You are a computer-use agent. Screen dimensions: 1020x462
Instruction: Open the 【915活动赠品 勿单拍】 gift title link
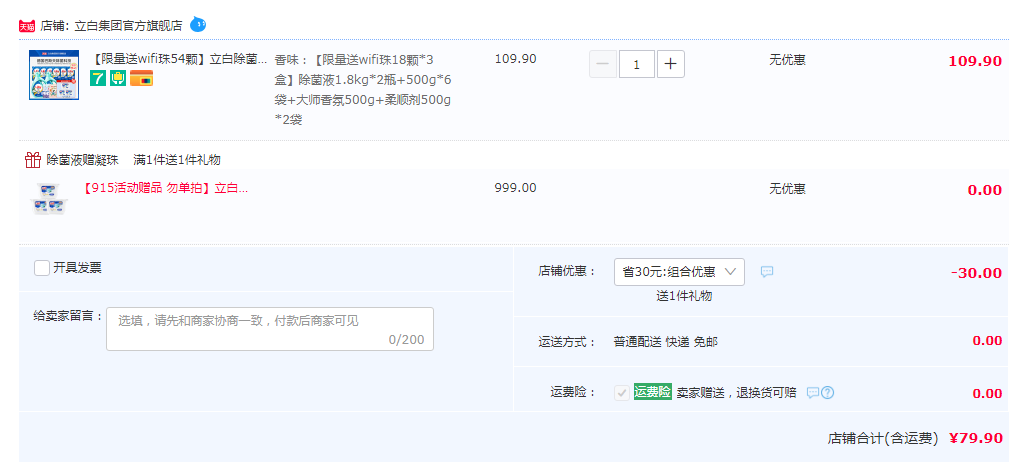tap(166, 188)
